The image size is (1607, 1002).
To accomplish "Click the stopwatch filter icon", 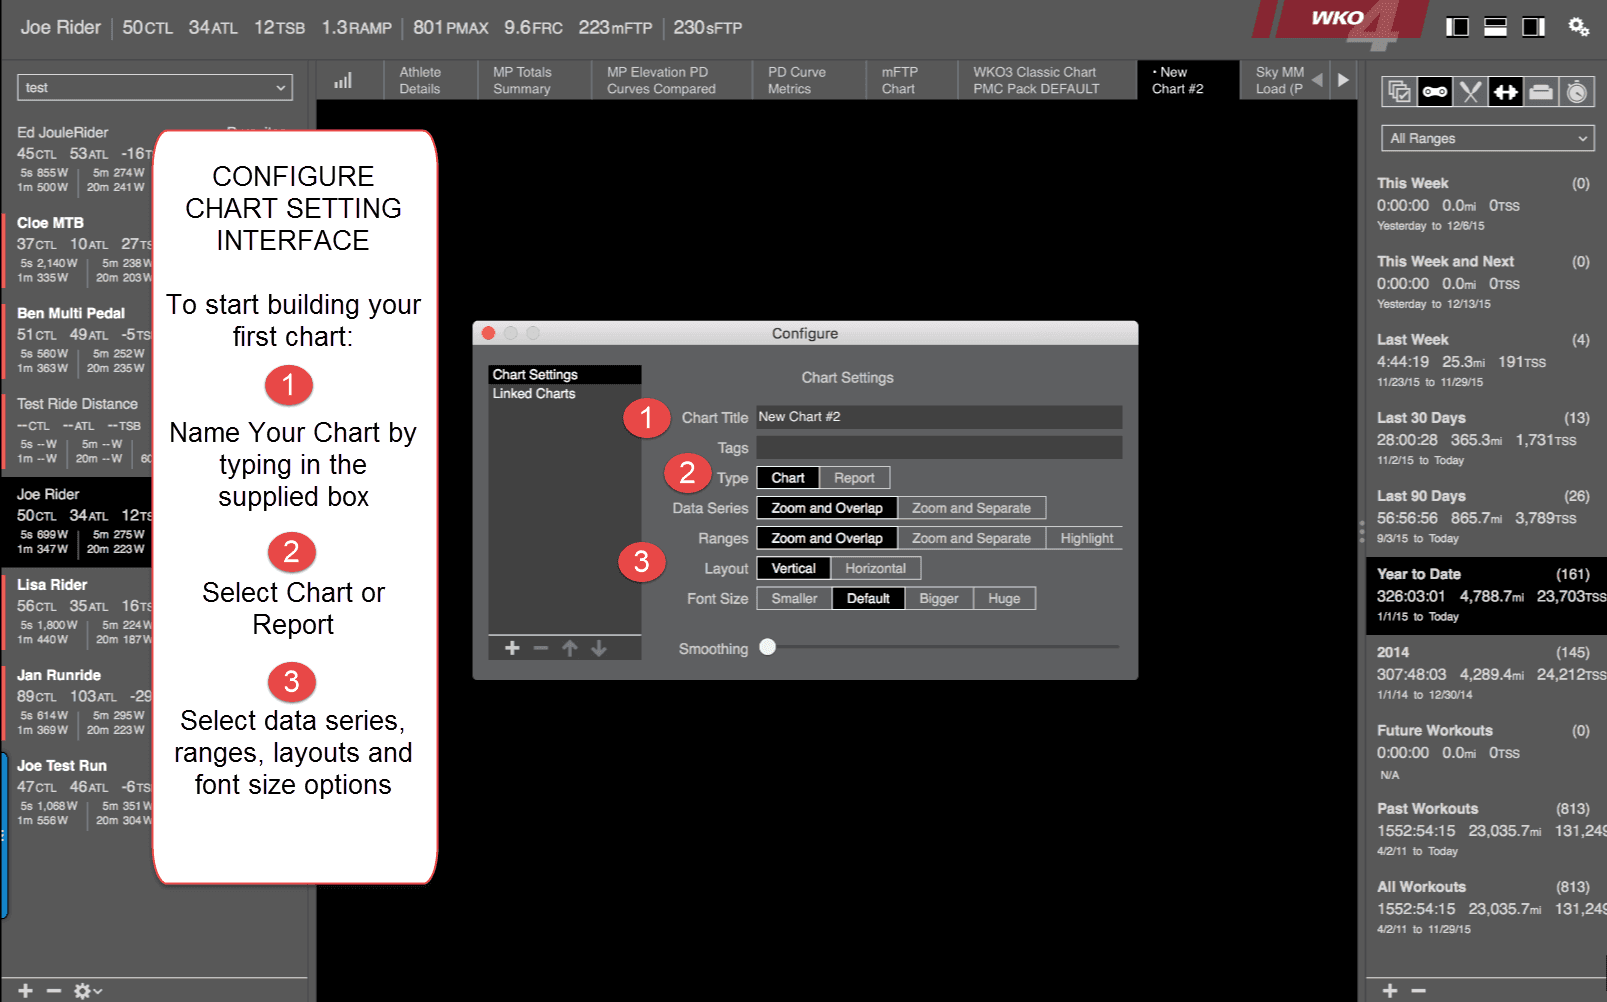I will tap(1577, 92).
